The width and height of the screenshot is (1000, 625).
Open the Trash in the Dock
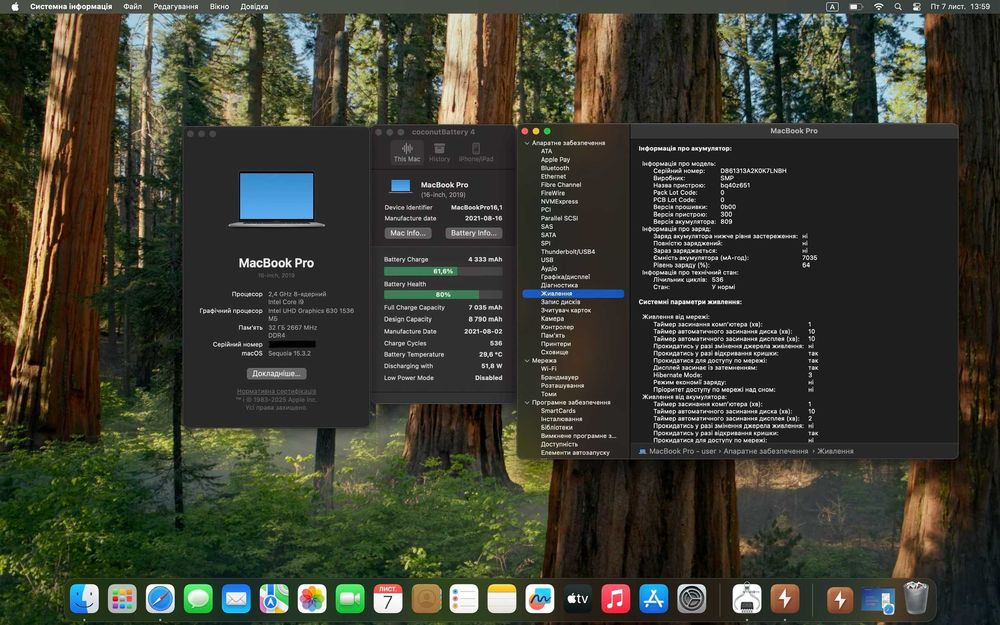(916, 599)
